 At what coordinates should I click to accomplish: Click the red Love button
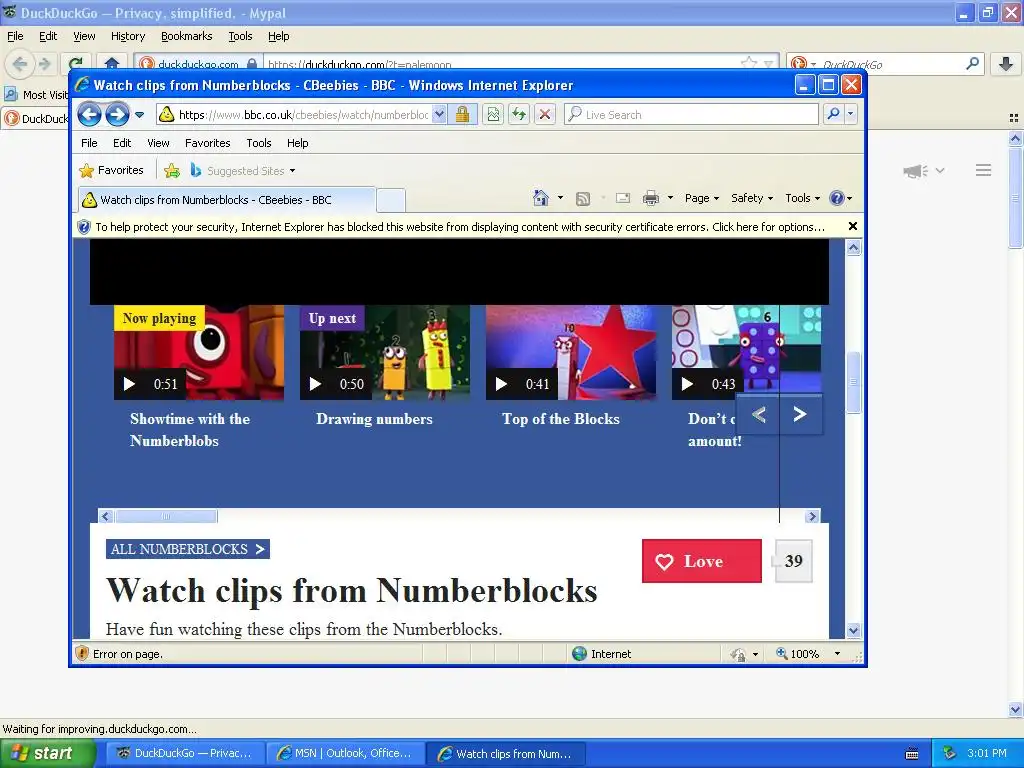[701, 561]
